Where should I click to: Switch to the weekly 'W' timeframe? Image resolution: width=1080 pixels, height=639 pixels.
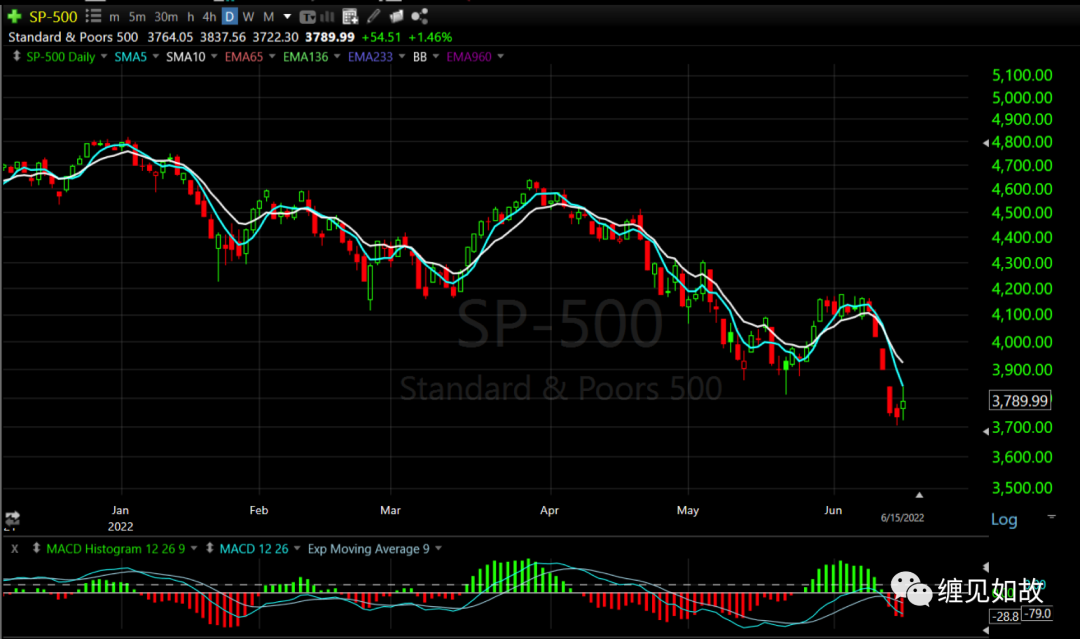[249, 17]
